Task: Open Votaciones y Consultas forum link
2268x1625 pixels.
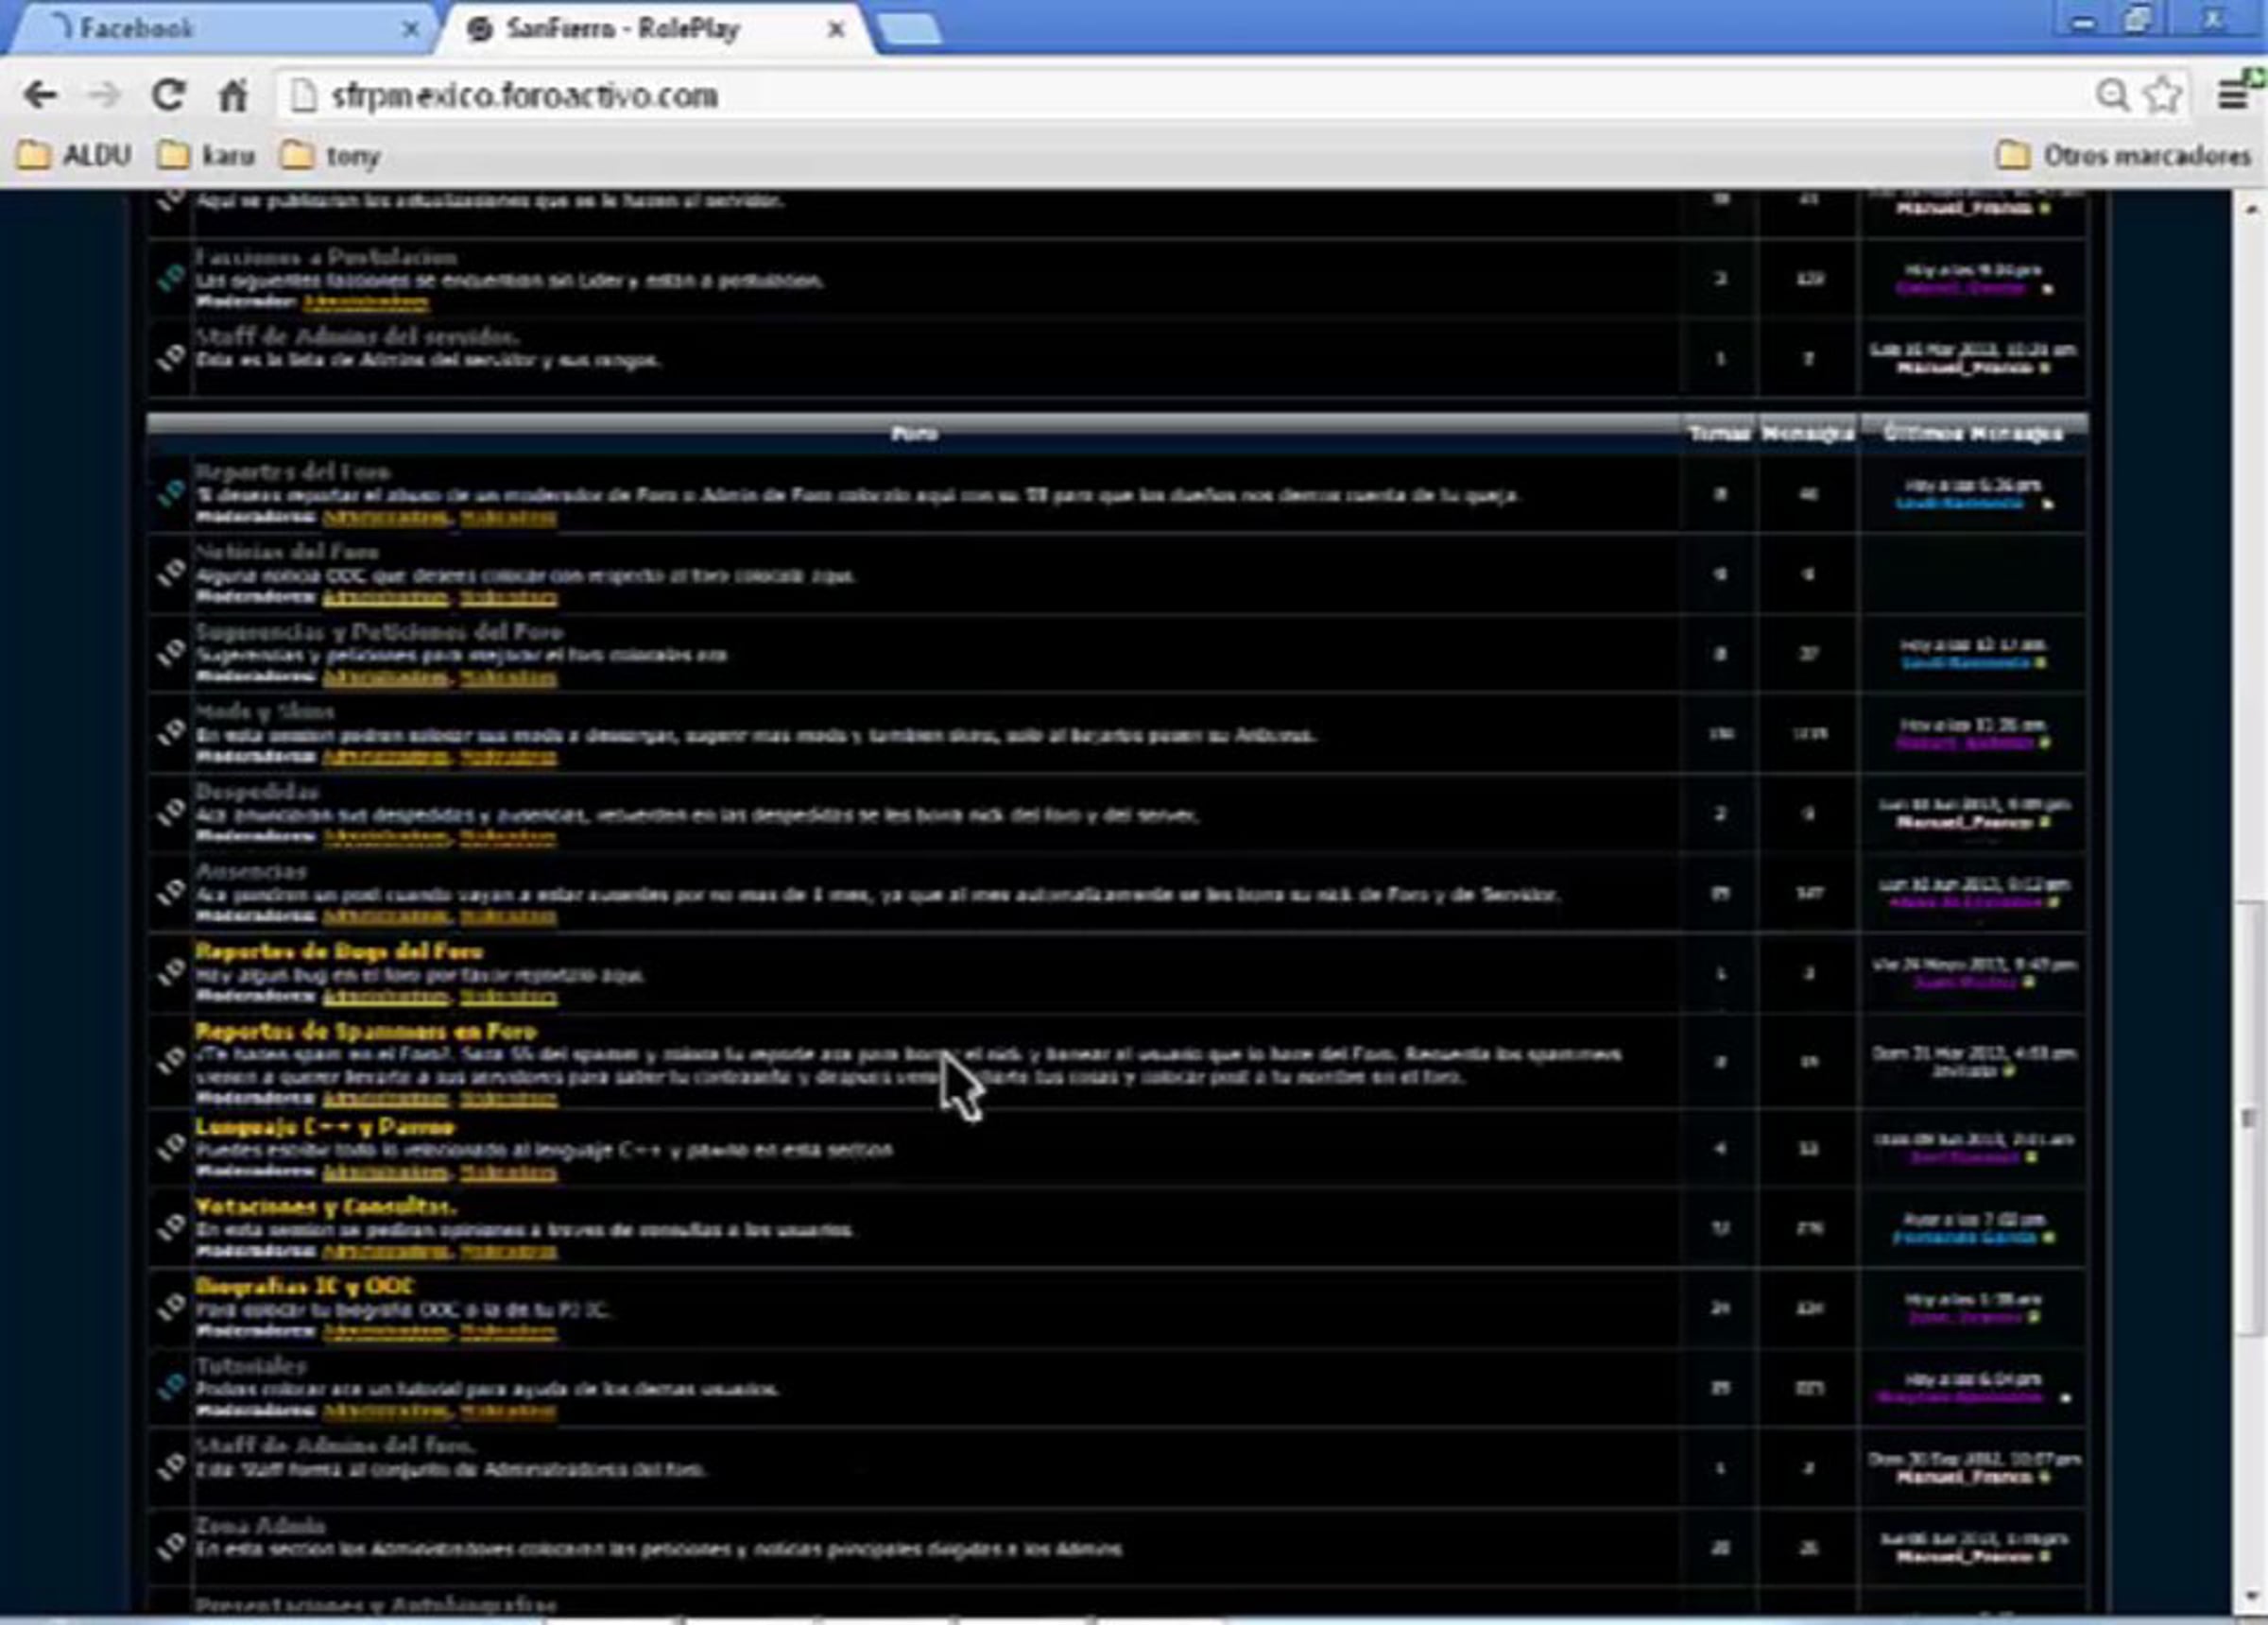Action: coord(325,1207)
